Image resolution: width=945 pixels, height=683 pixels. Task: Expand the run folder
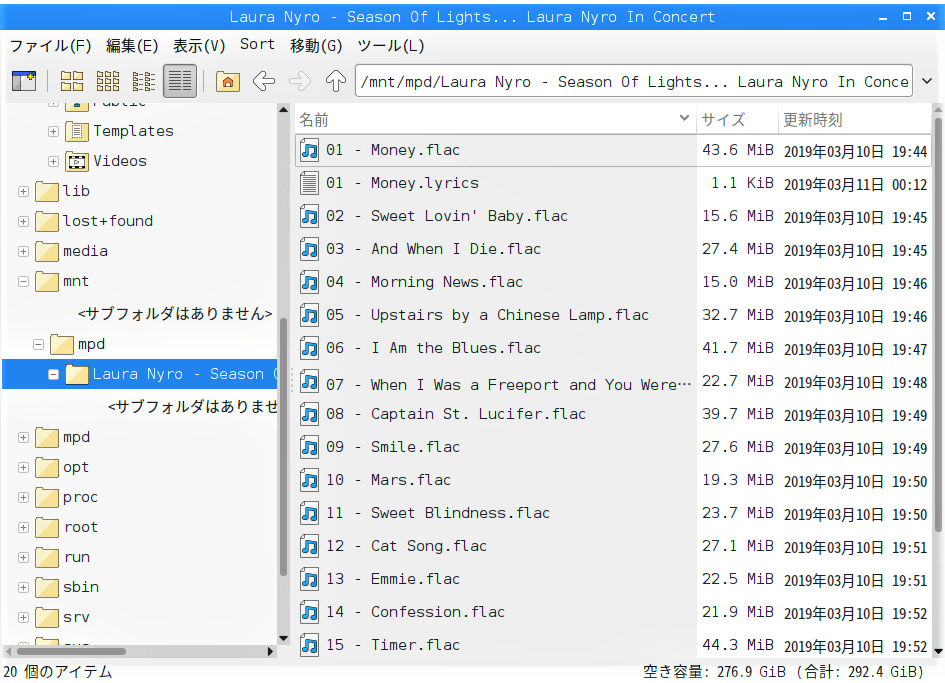pos(24,557)
